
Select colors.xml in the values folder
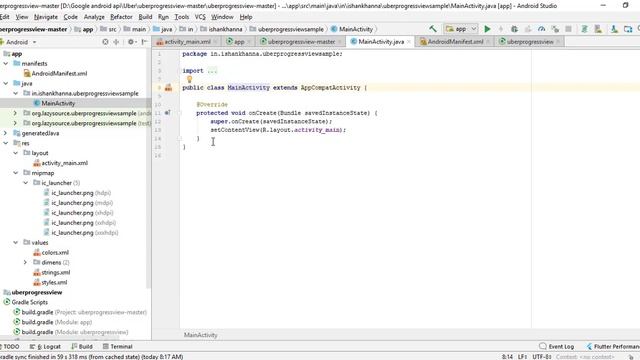[x=55, y=253]
